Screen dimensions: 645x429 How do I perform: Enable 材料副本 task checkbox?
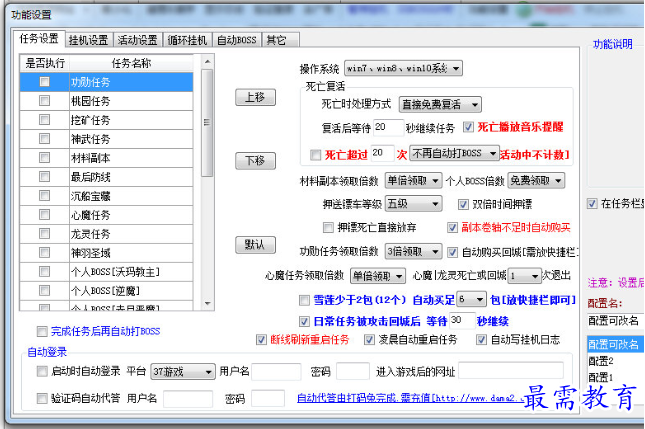[44, 158]
